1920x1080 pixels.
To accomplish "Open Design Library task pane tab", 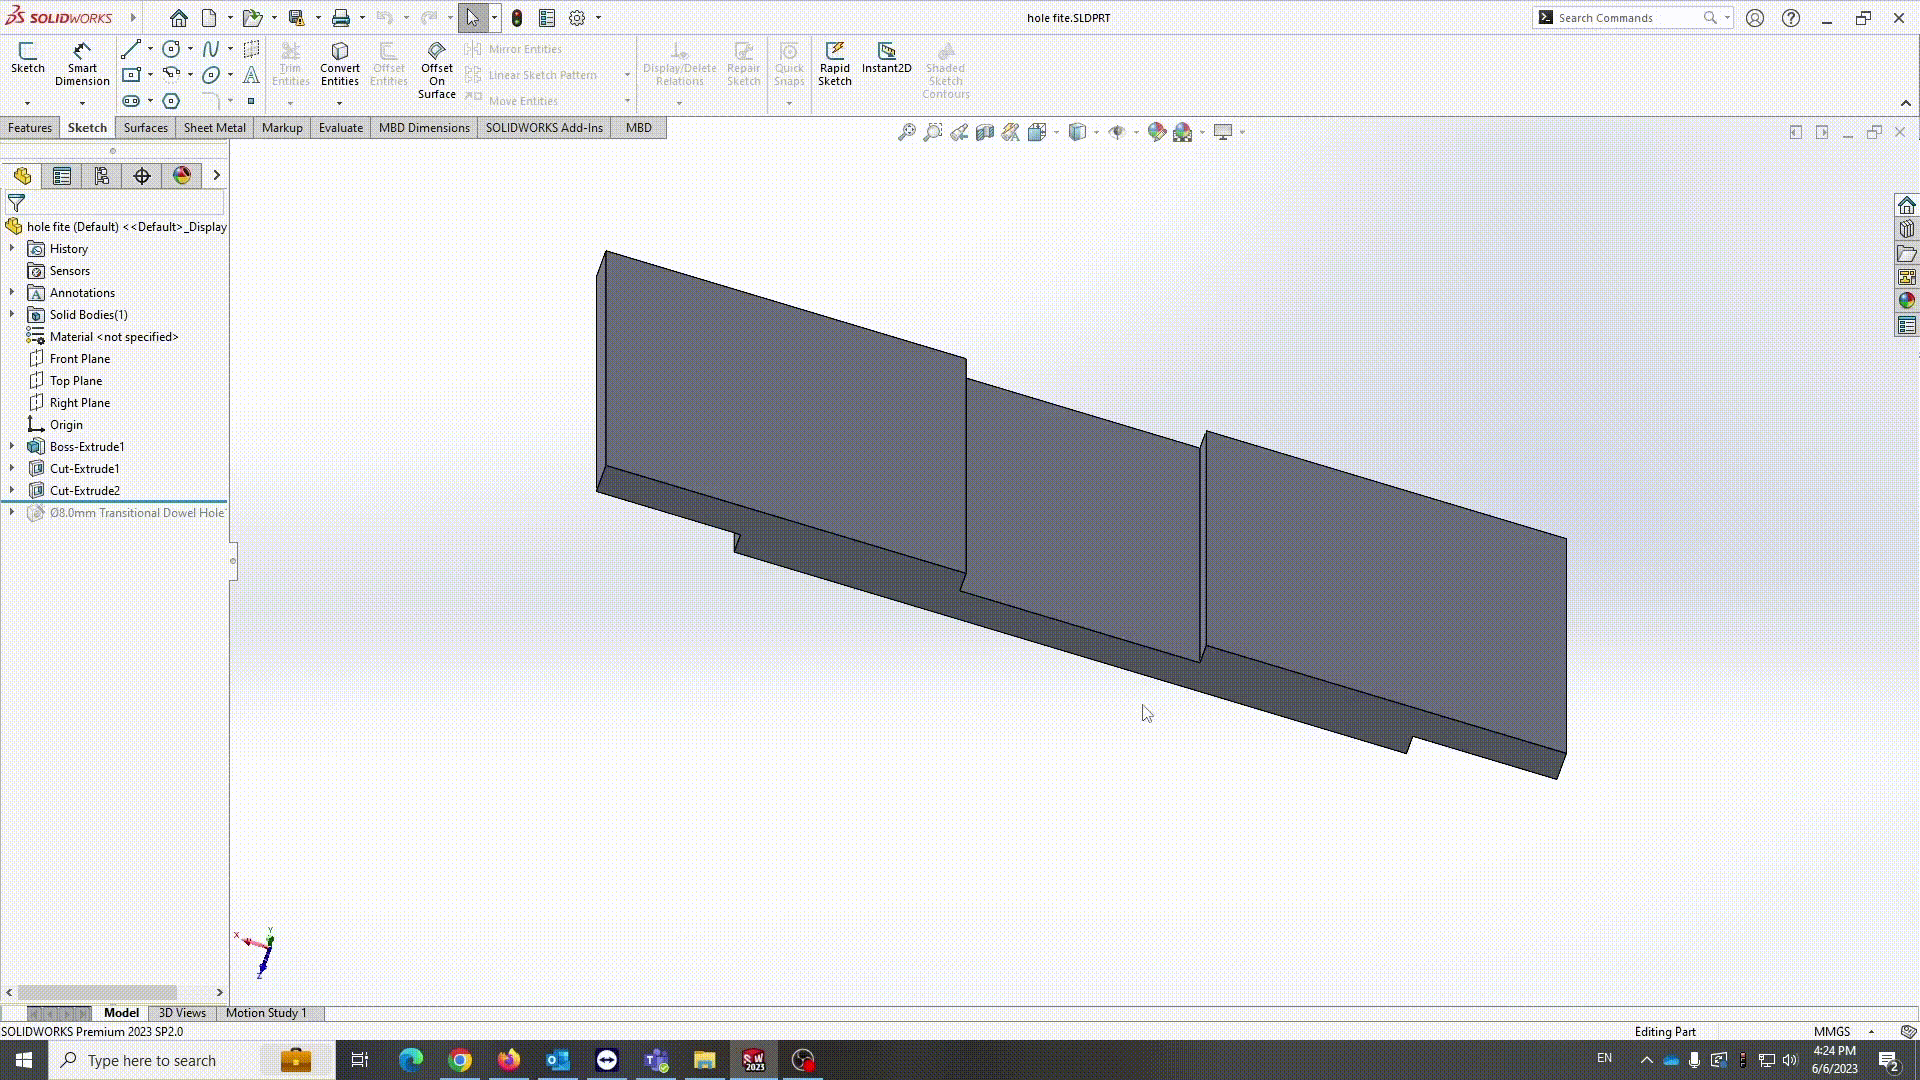I will tap(1907, 229).
